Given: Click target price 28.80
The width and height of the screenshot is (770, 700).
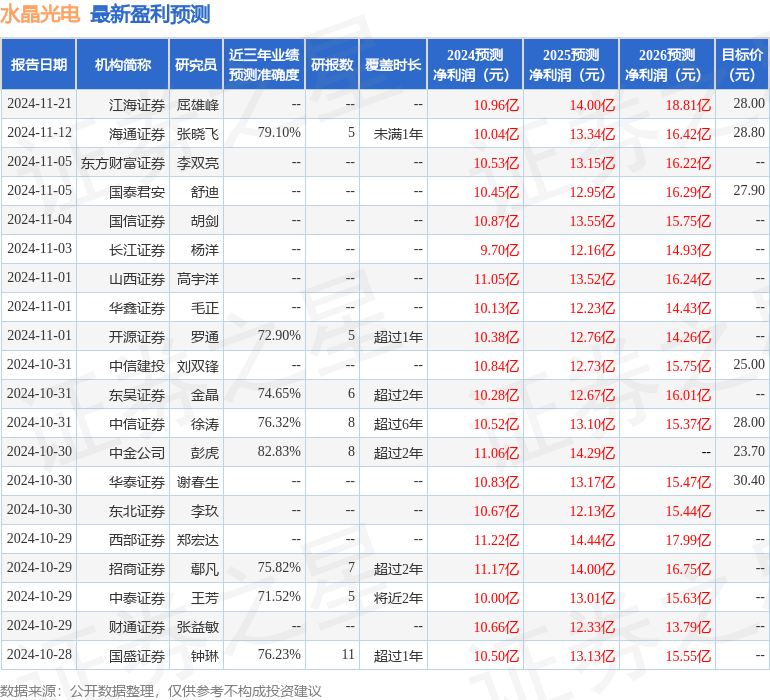Looking at the screenshot, I should pyautogui.click(x=749, y=133).
